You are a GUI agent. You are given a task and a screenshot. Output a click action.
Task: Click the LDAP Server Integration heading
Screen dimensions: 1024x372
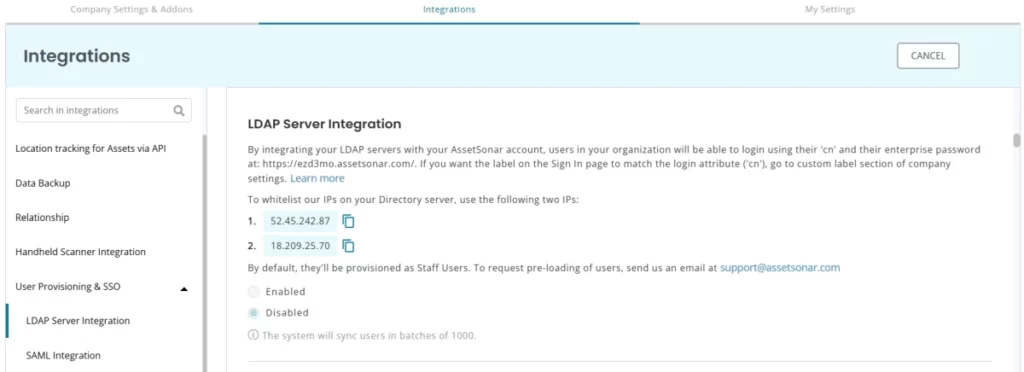pos(325,124)
